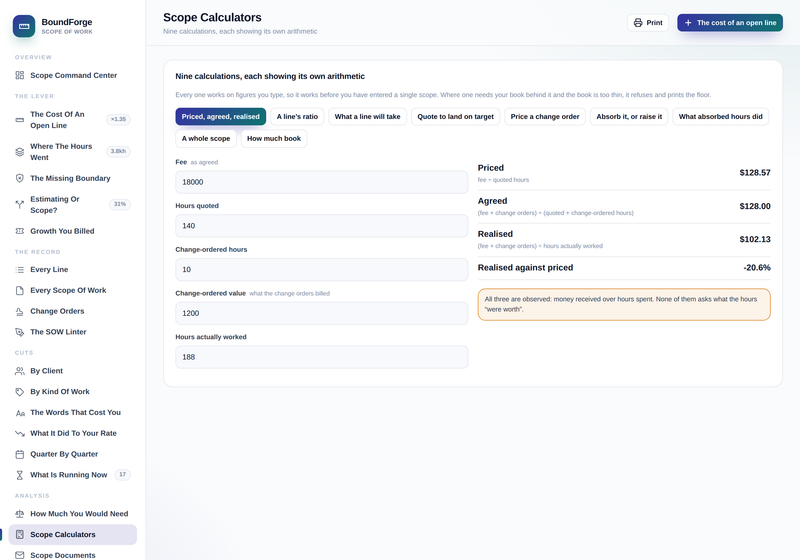Image resolution: width=800 pixels, height=560 pixels.
Task: Open By Client cut
Action: 72,371
